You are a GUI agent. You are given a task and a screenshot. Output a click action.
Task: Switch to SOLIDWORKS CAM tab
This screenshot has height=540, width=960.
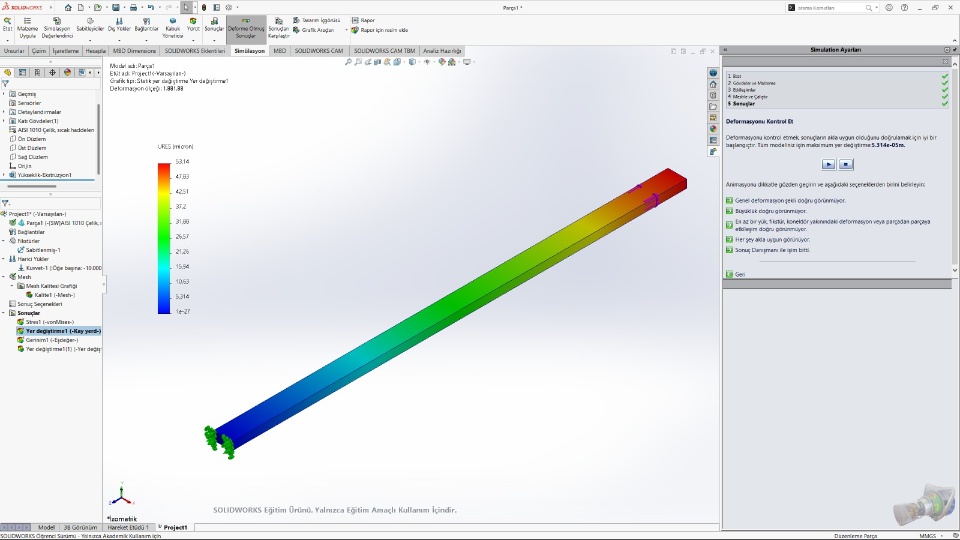[319, 51]
